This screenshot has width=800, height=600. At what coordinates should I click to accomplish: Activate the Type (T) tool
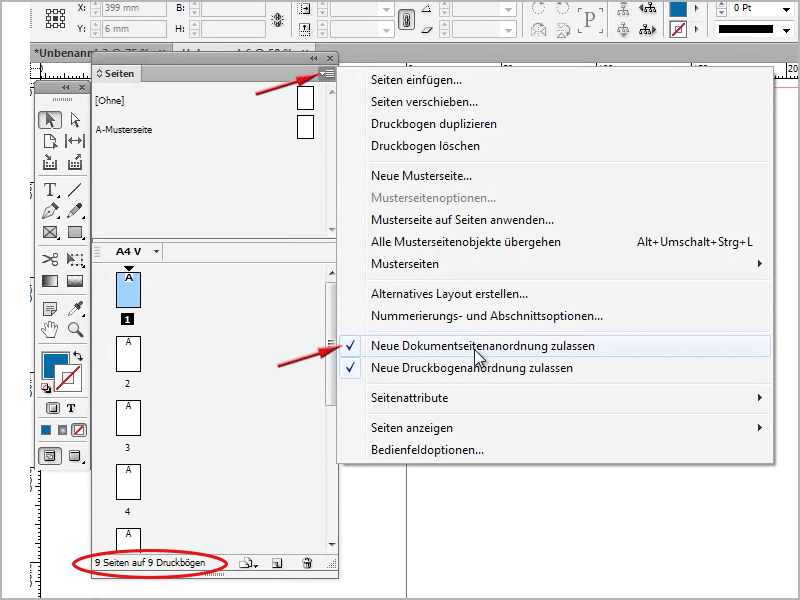50,190
